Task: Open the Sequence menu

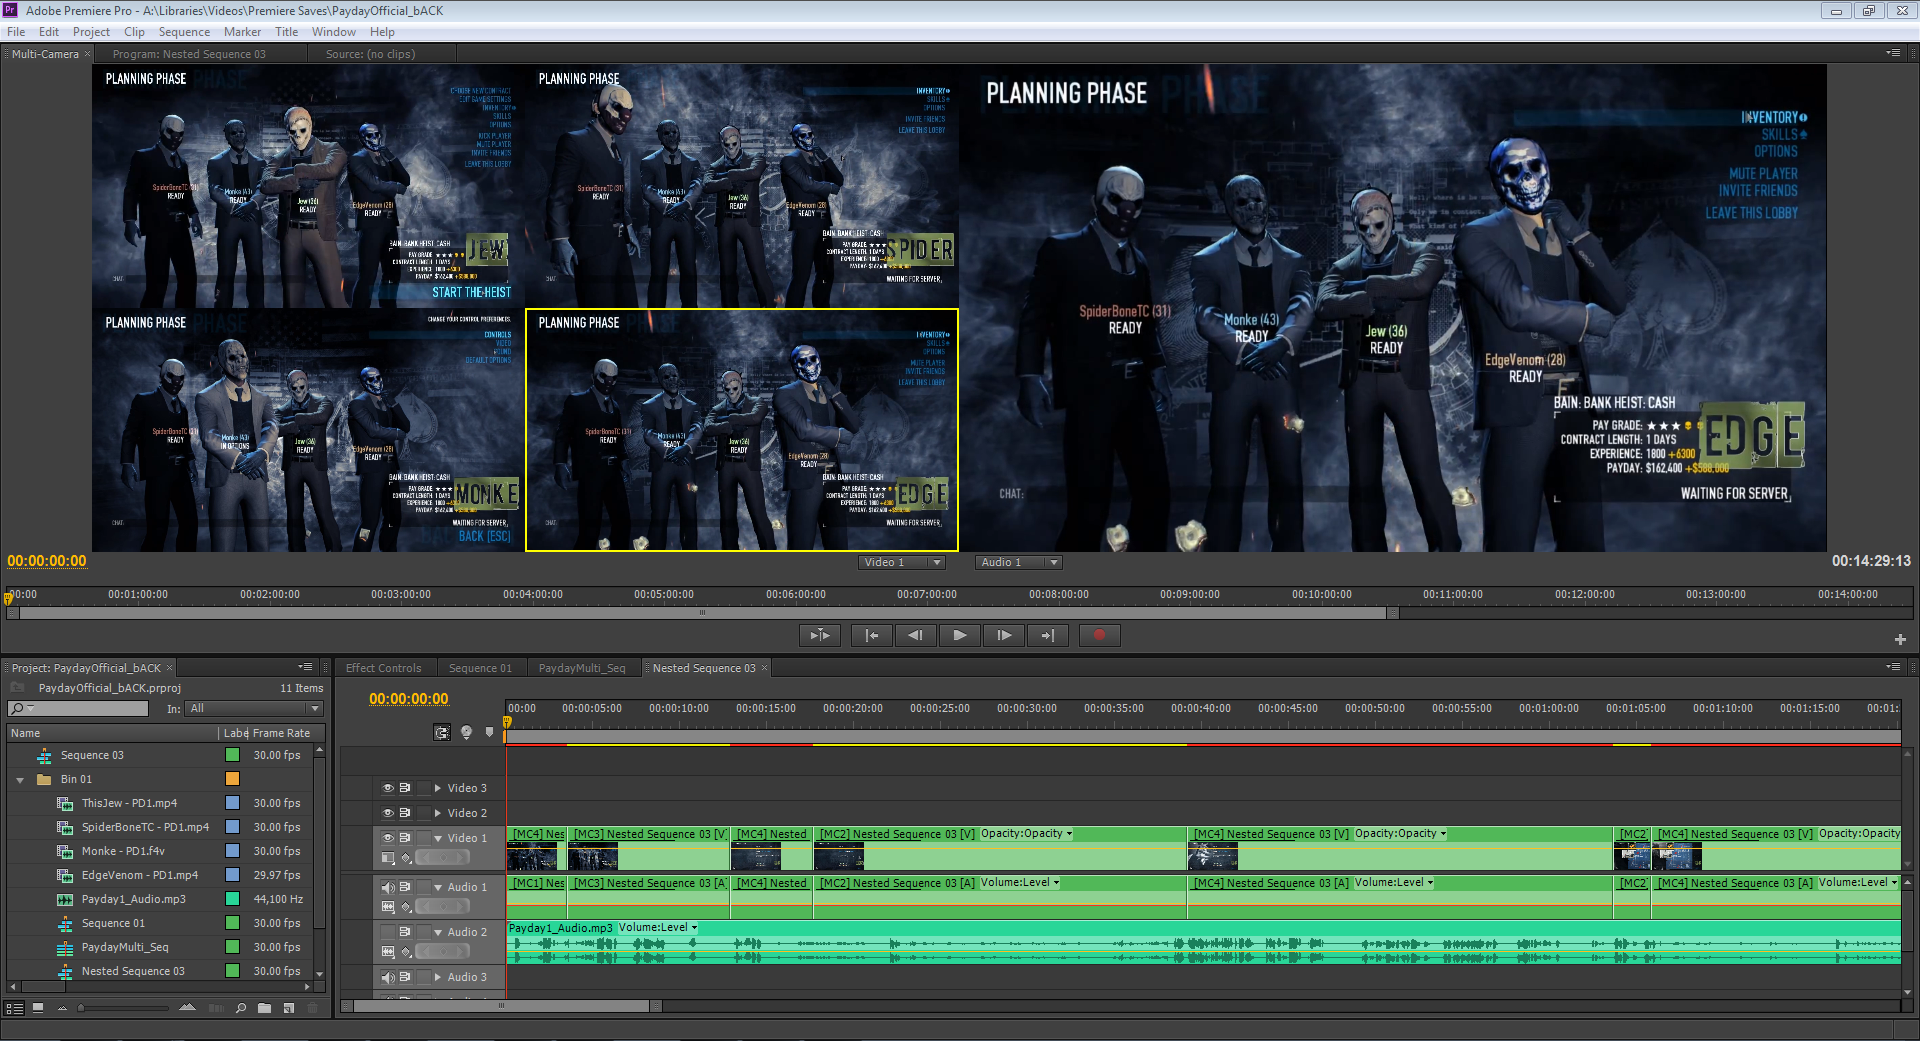Action: 184,32
